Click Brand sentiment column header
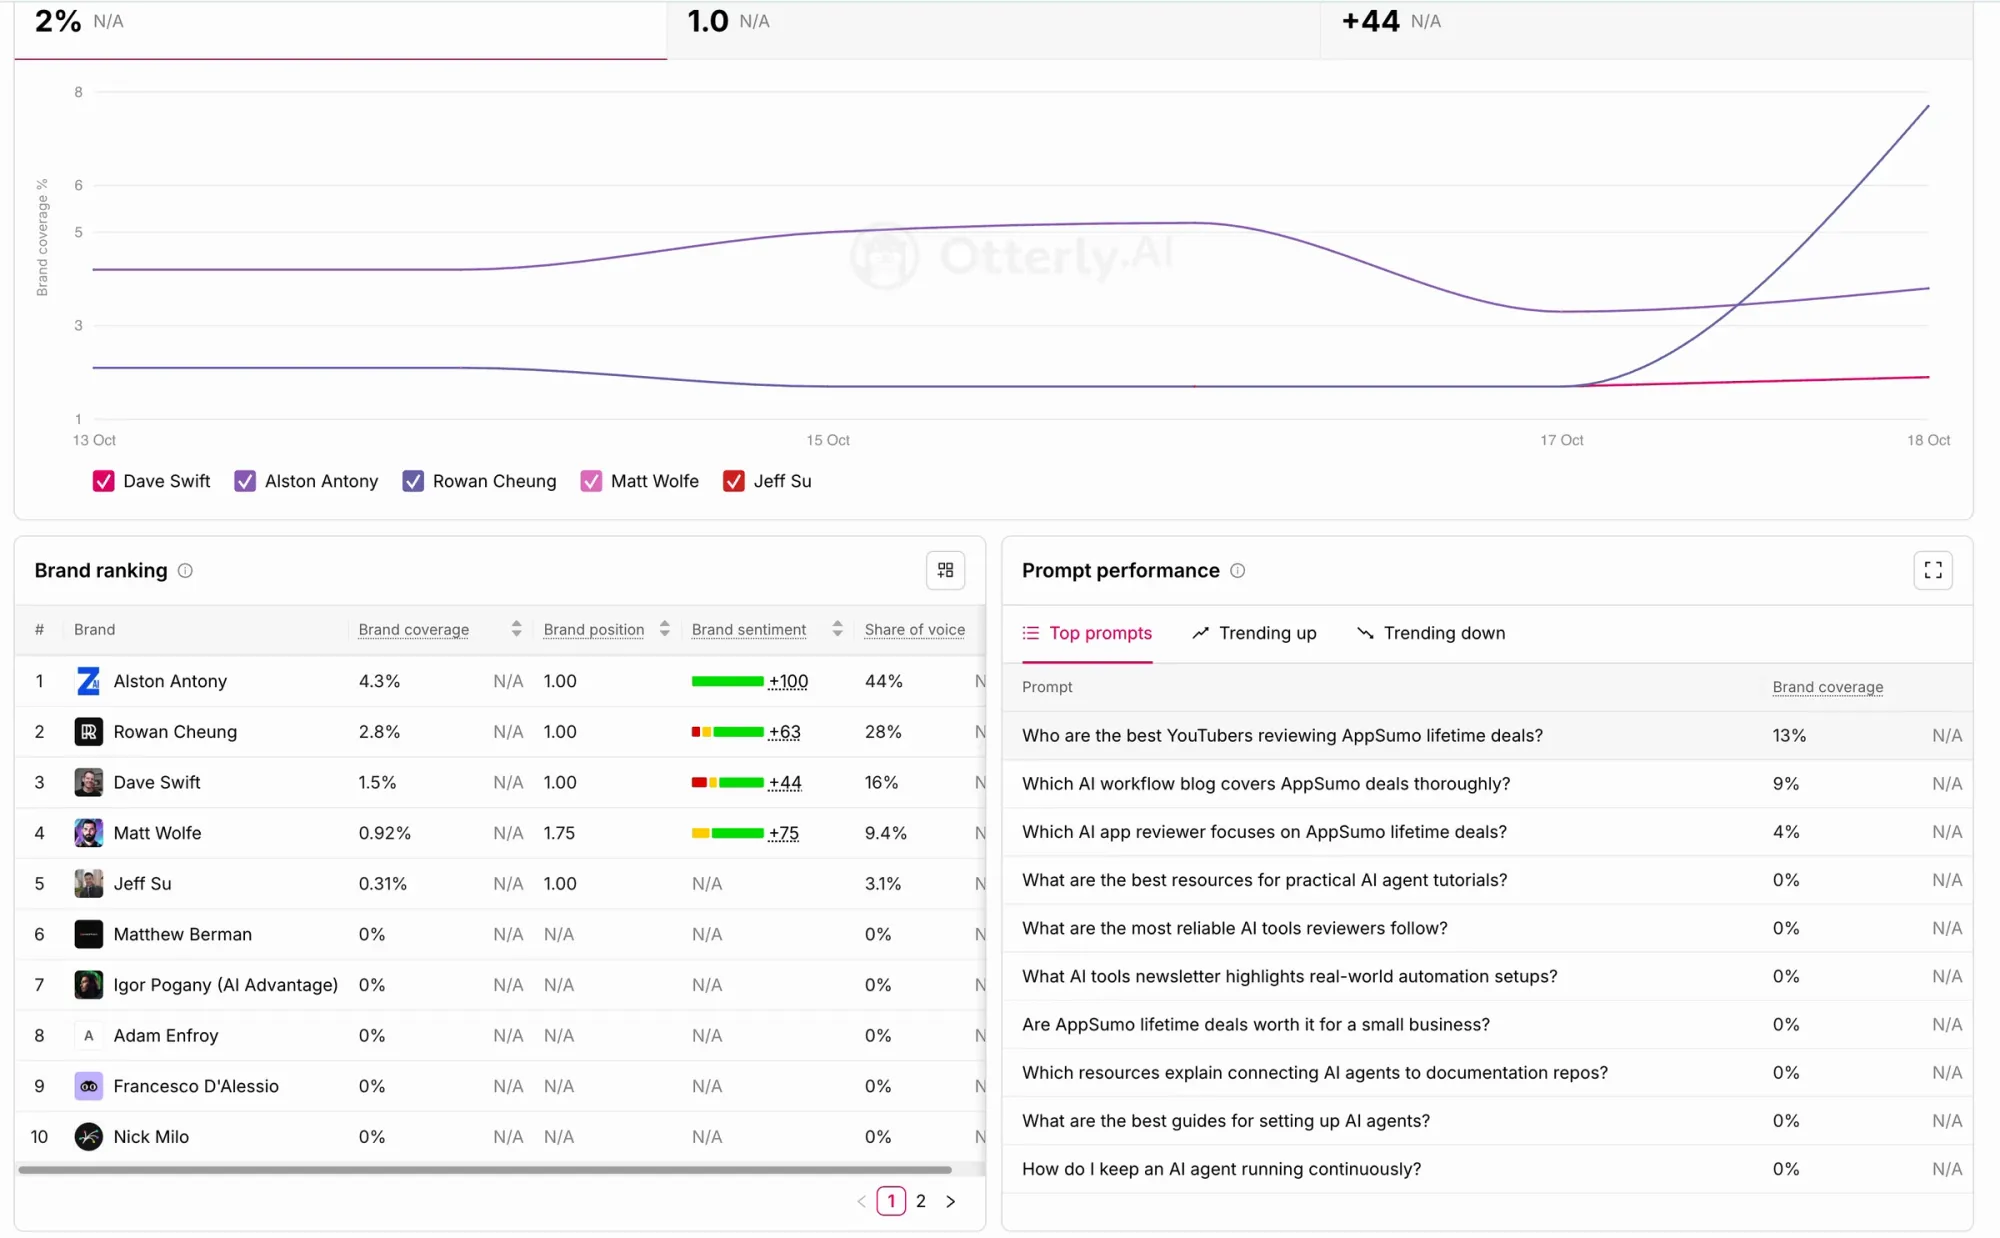Image resolution: width=2000 pixels, height=1238 pixels. [x=749, y=629]
